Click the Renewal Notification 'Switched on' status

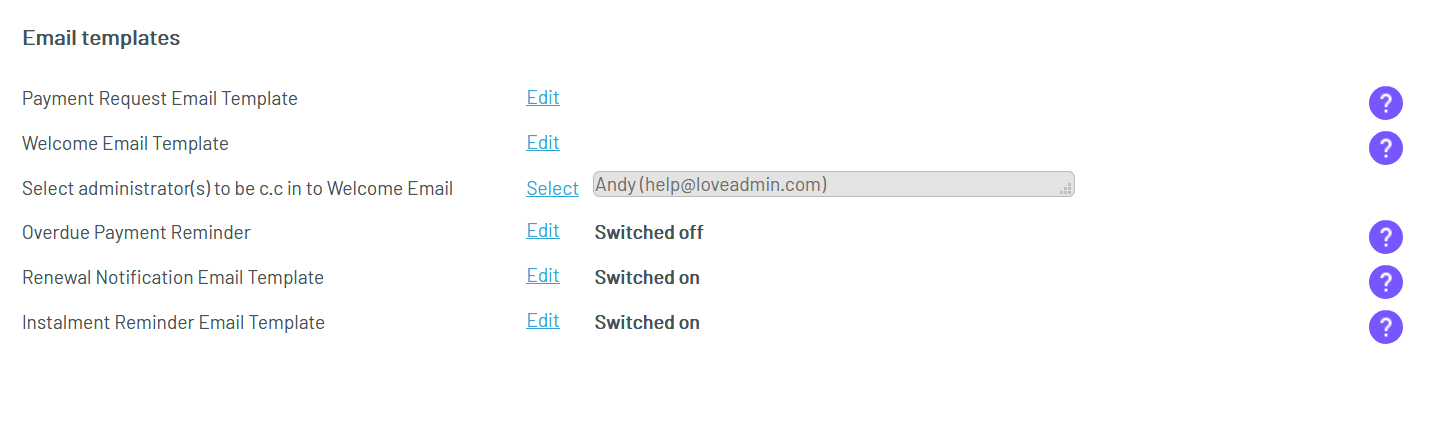647,278
